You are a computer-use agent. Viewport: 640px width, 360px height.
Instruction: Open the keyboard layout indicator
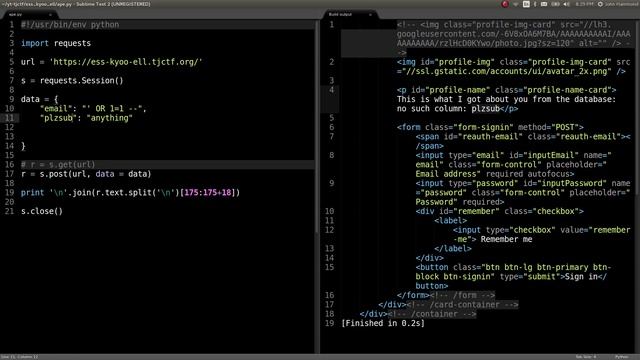click(526, 4)
